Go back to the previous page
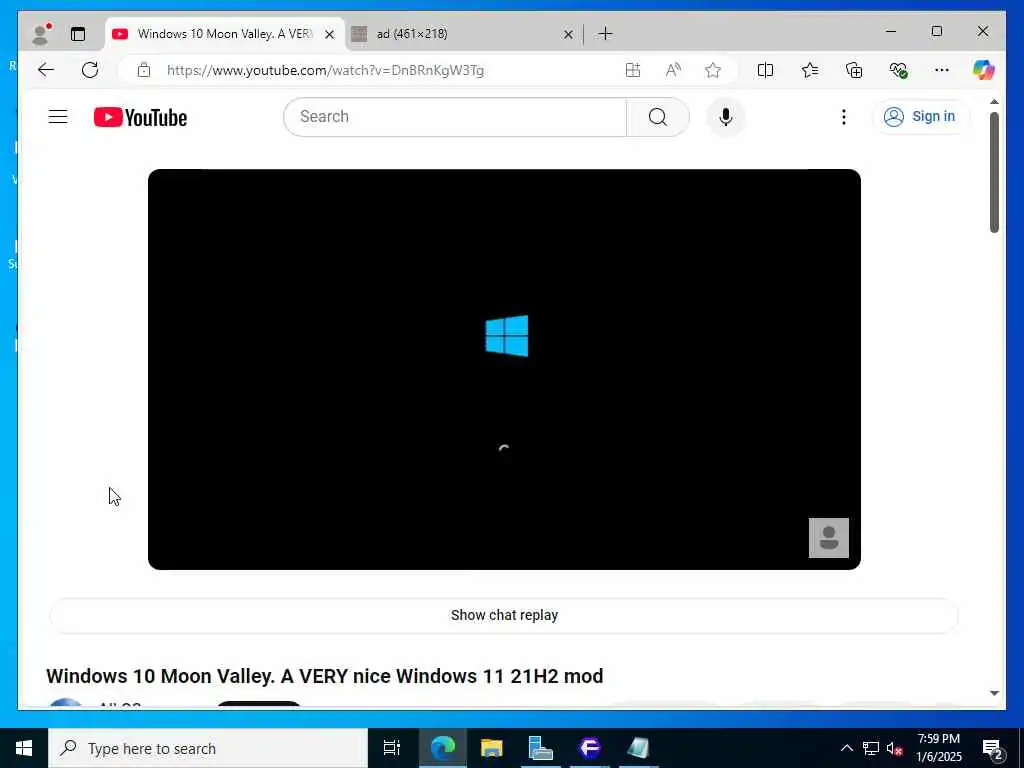 pos(46,70)
